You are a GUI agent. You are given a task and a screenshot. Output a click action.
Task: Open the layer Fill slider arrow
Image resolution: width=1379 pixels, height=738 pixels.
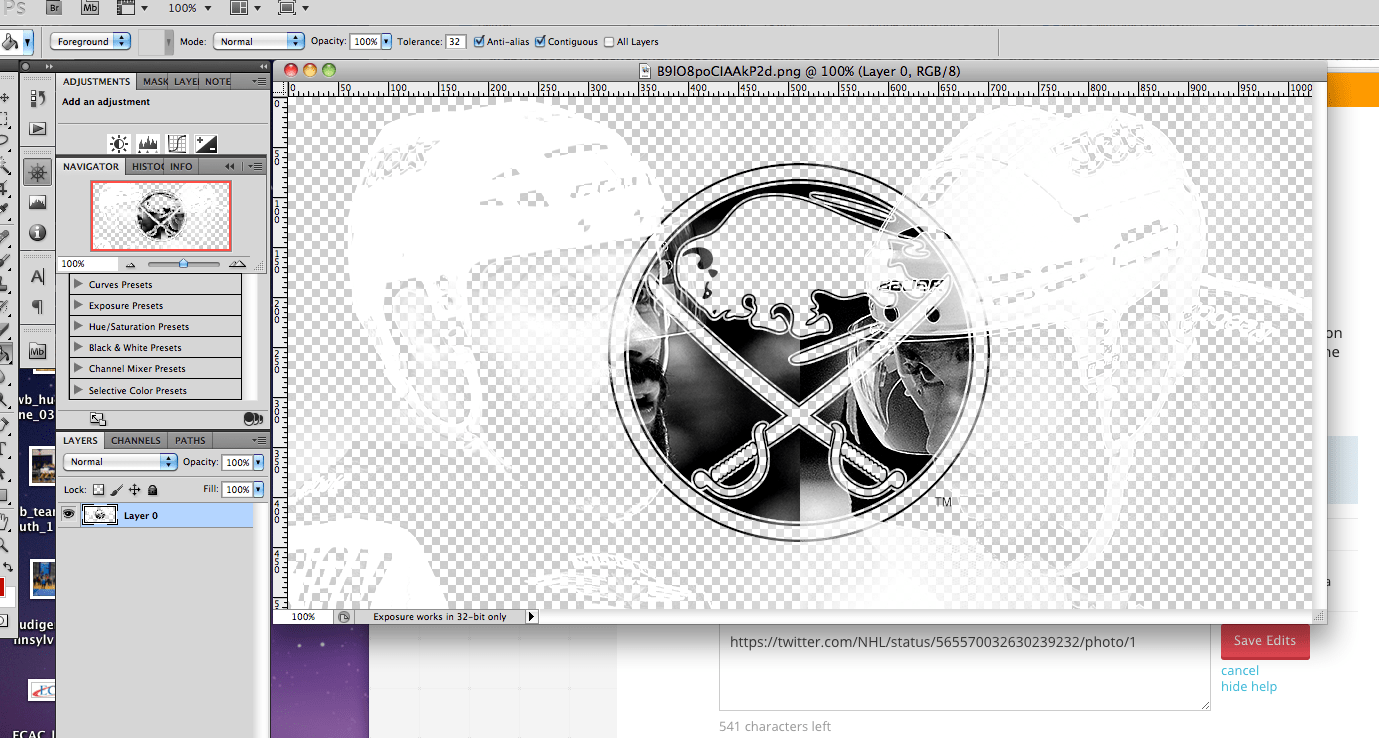pyautogui.click(x=259, y=490)
